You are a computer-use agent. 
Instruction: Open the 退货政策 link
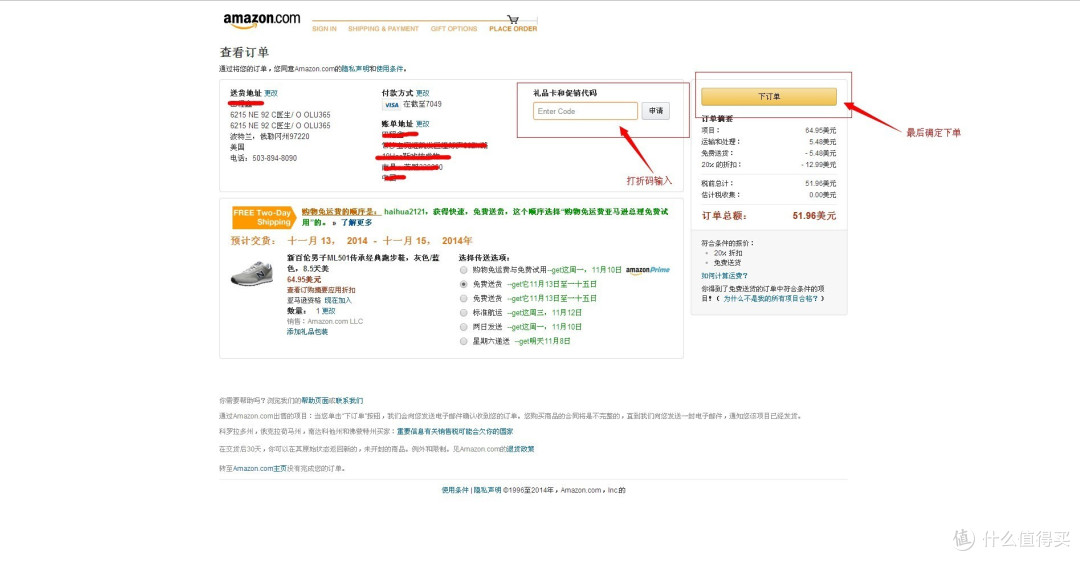[521, 449]
